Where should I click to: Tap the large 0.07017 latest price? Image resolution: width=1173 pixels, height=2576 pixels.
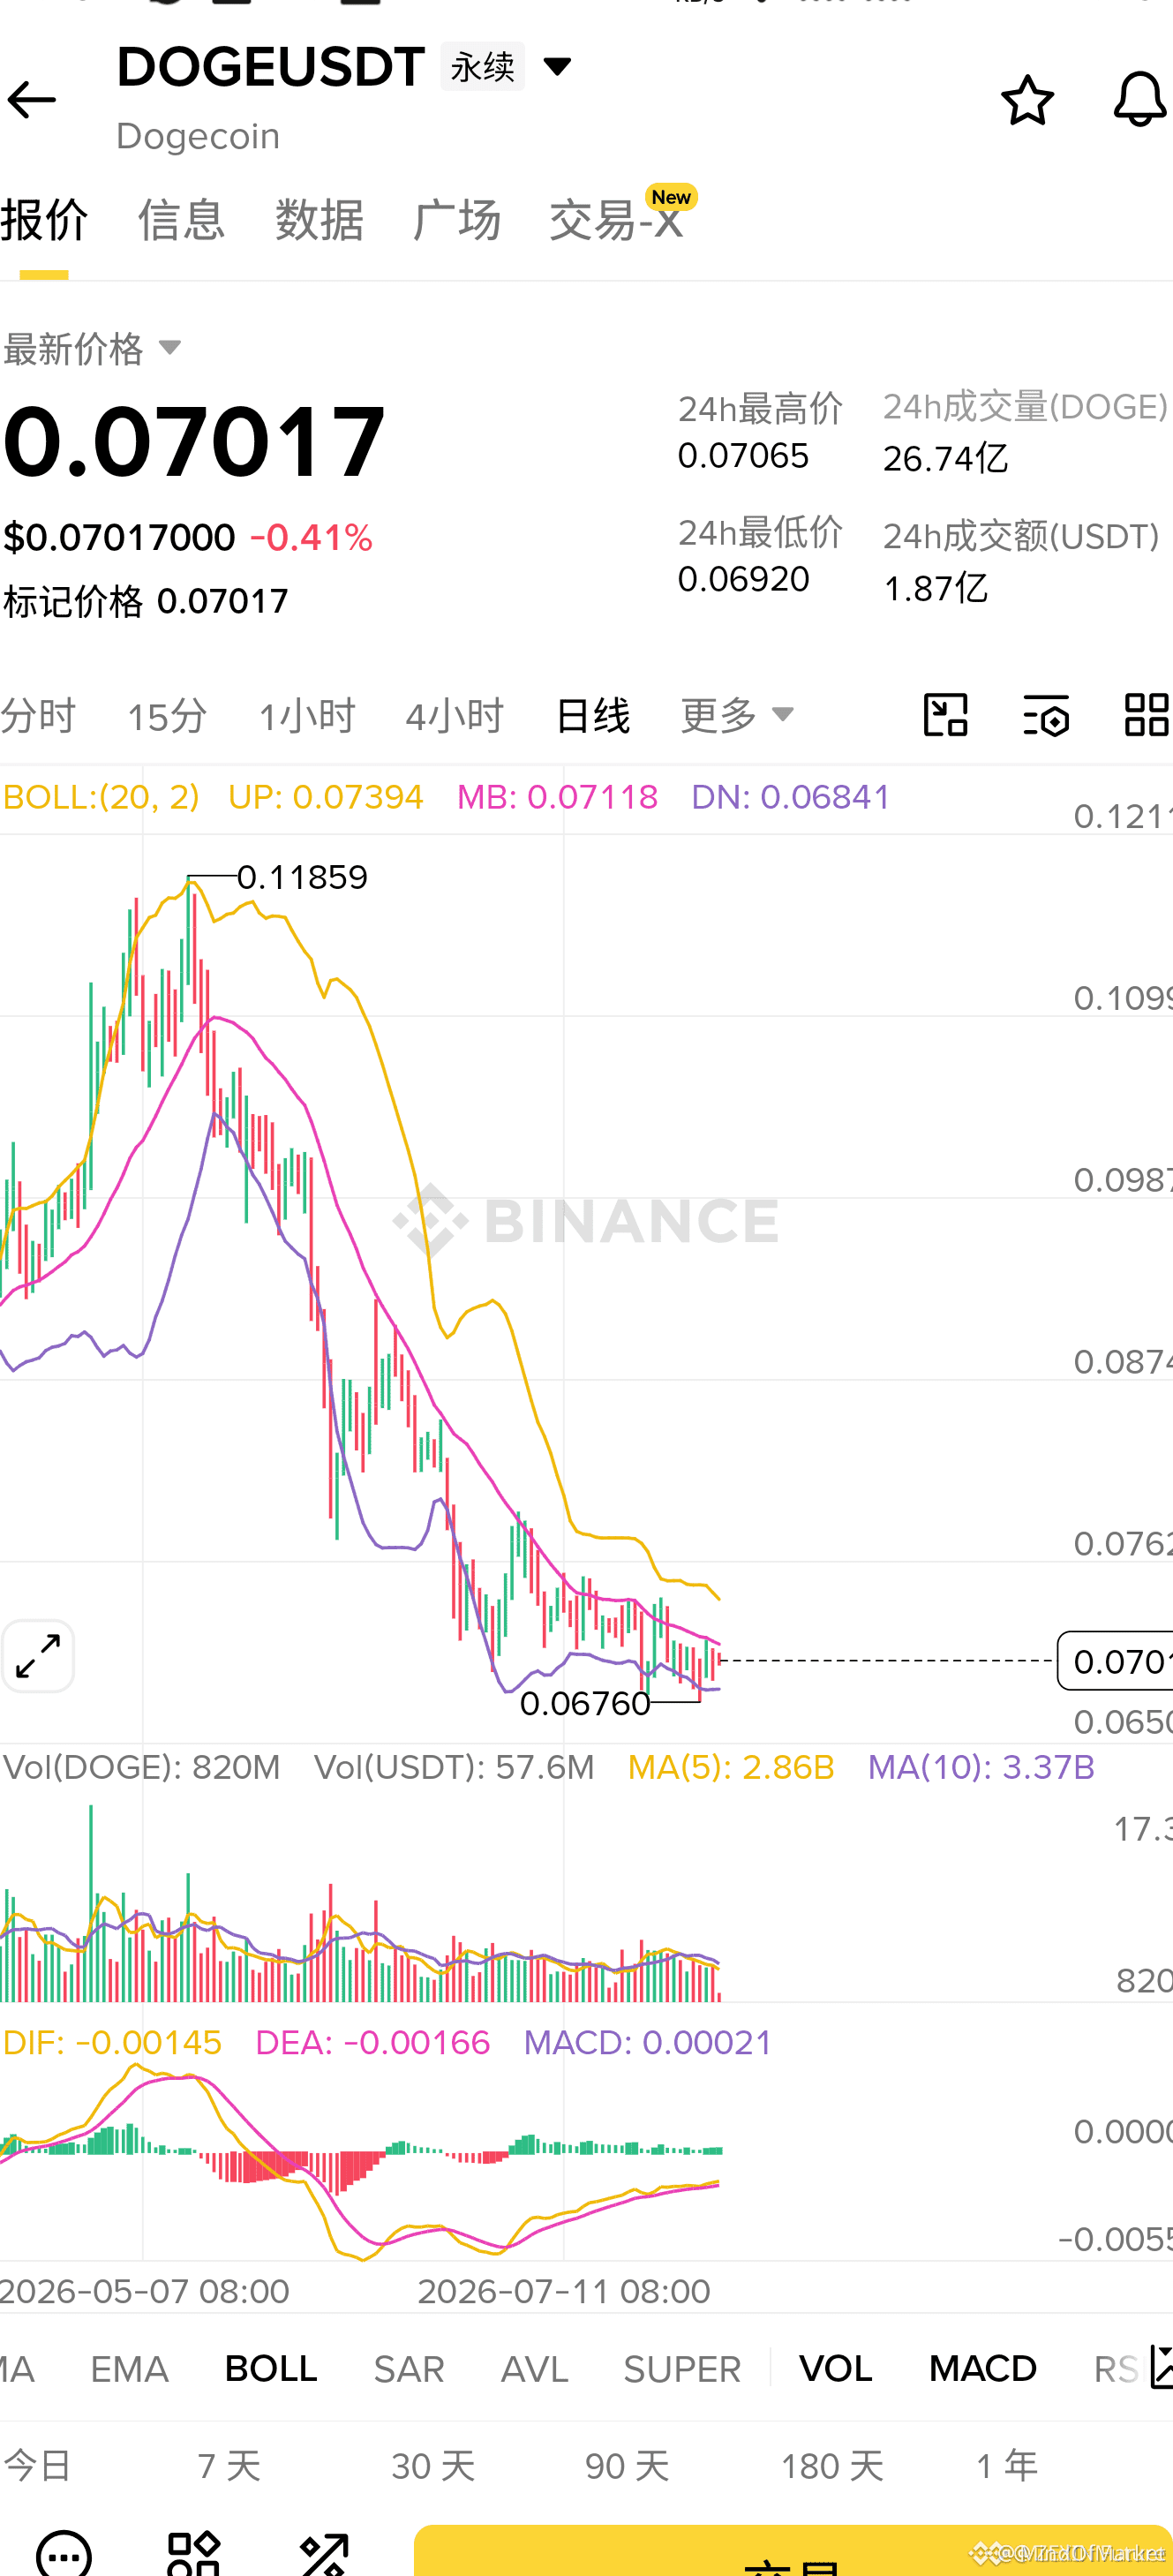coord(194,442)
